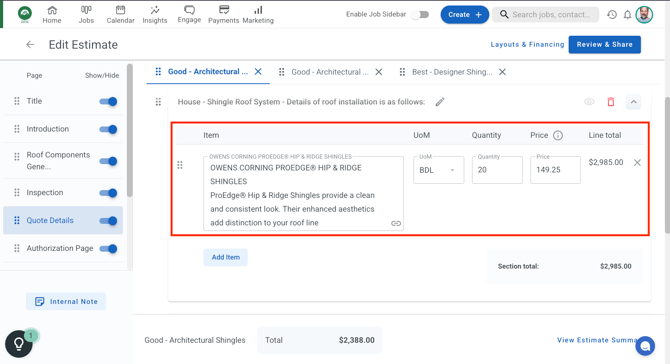Click the company logo icon
Screen dimensions: 670x364
tap(25, 14)
